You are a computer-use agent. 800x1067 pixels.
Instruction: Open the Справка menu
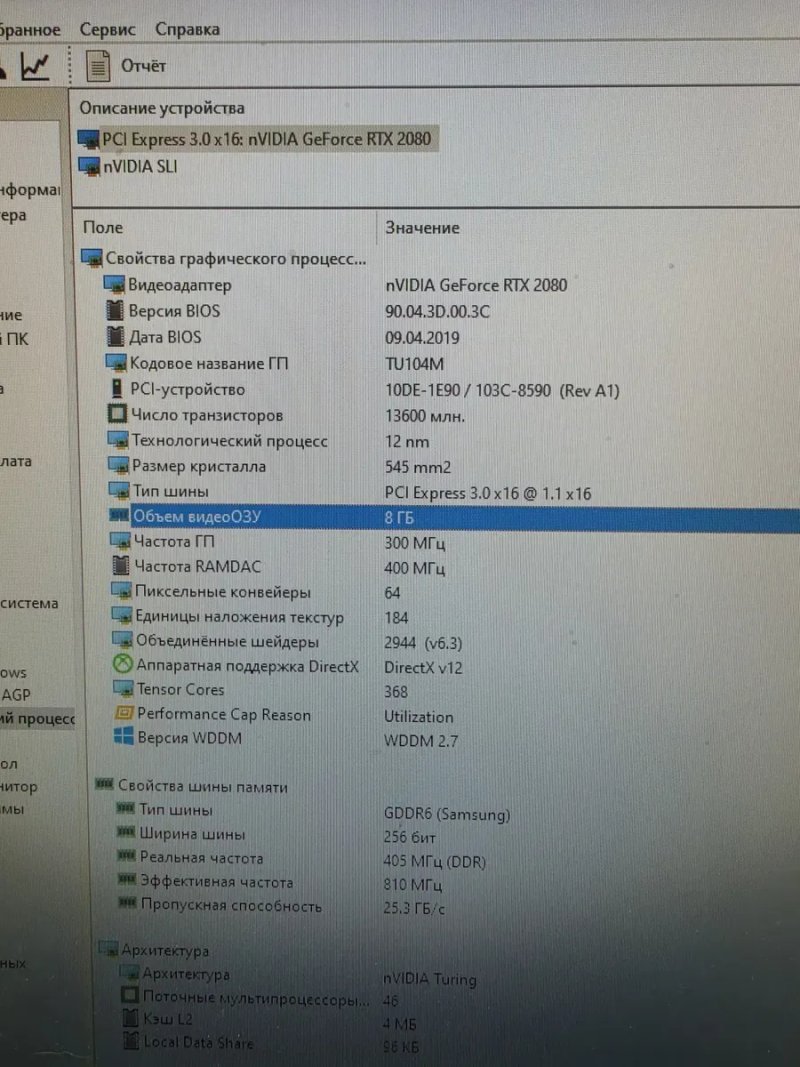coord(187,29)
